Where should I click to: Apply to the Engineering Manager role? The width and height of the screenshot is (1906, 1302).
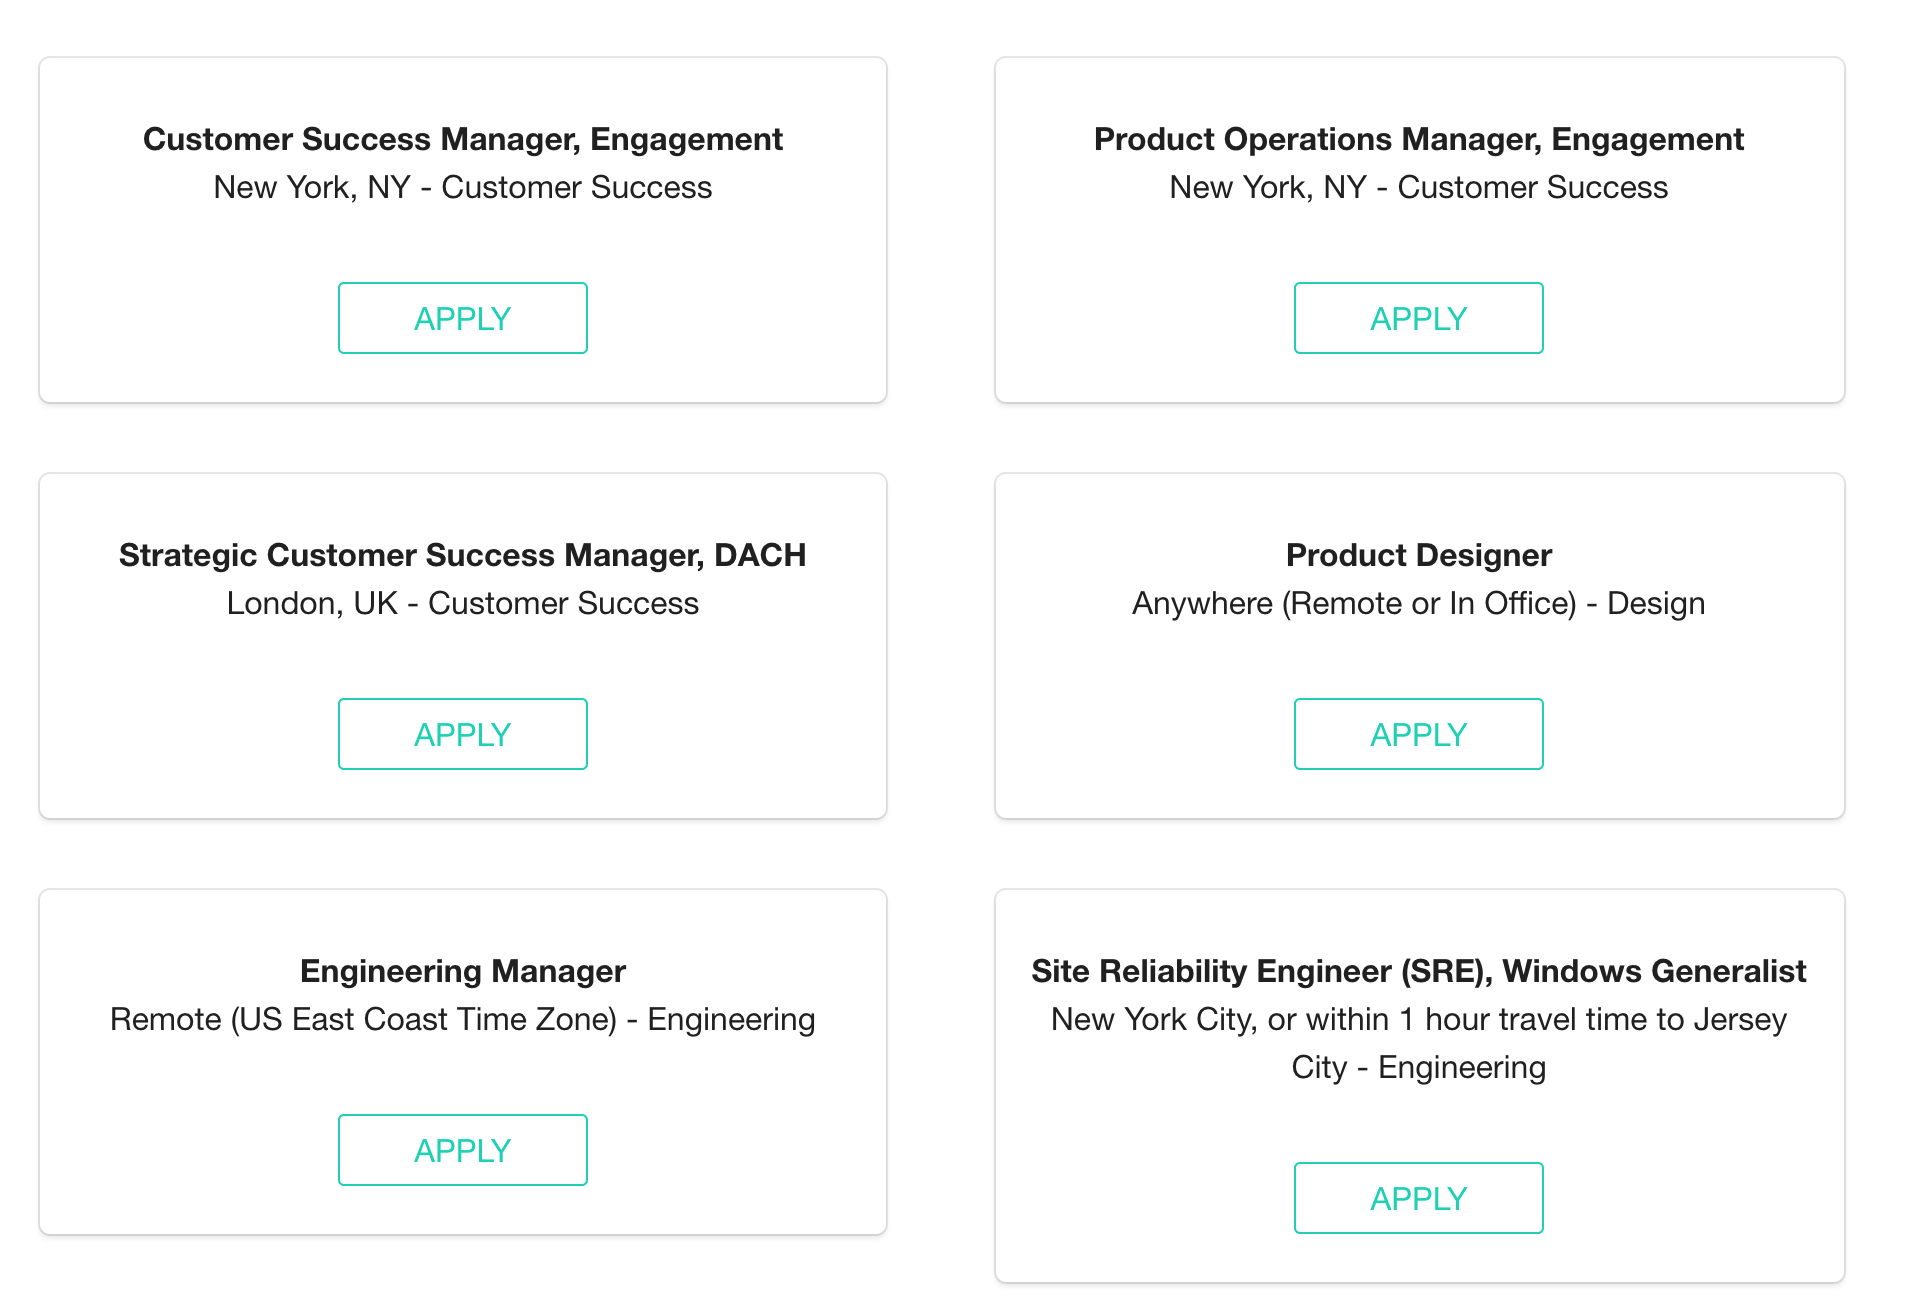click(x=462, y=1150)
